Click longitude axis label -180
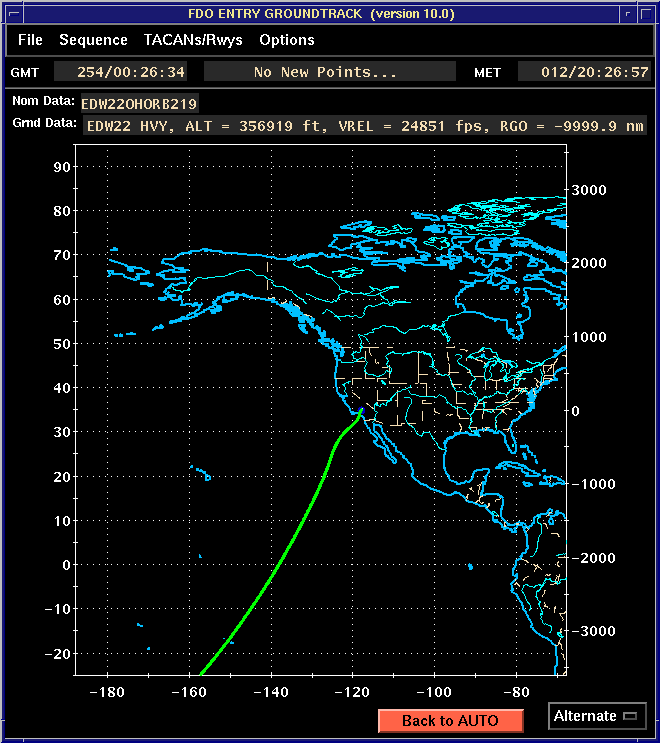 click(x=107, y=692)
